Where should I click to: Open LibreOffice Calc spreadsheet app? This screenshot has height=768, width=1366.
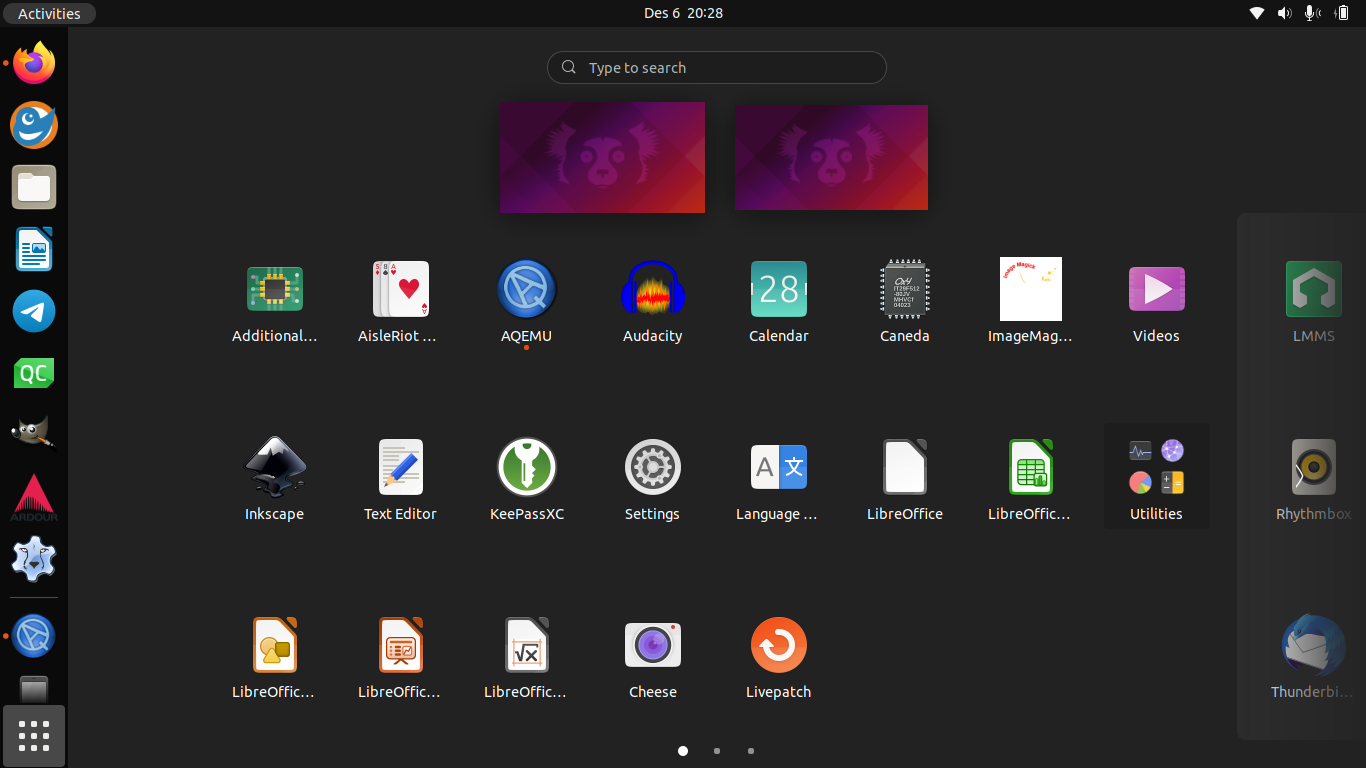[1031, 480]
